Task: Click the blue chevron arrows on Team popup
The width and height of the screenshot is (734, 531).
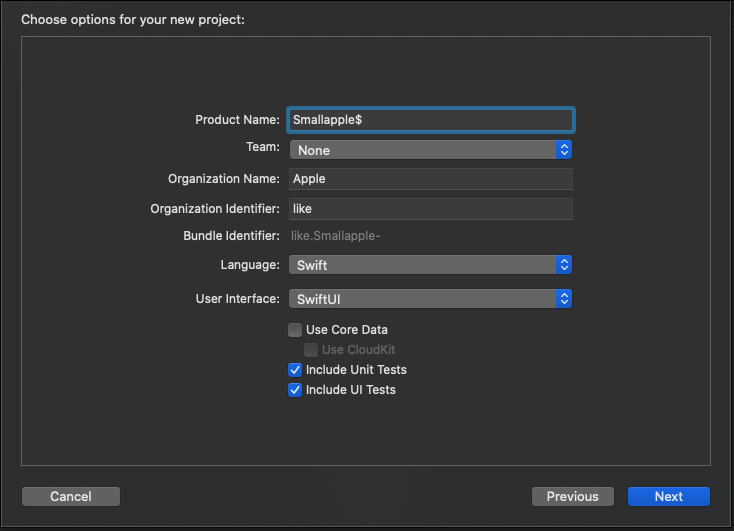Action: (564, 150)
